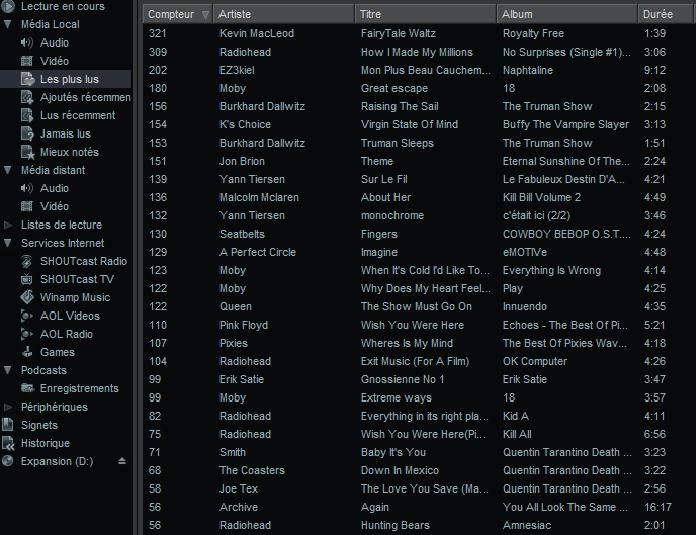
Task: Click the Expansion (D:) disc icon
Action: pos(8,461)
